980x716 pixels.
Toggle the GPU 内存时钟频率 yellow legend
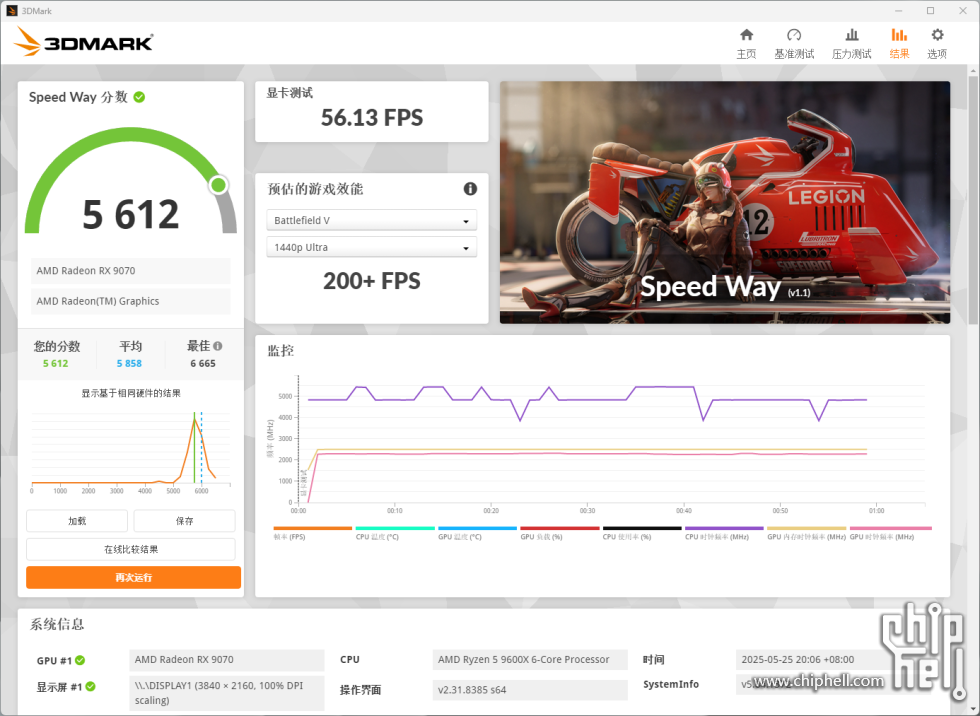pyautogui.click(x=806, y=533)
